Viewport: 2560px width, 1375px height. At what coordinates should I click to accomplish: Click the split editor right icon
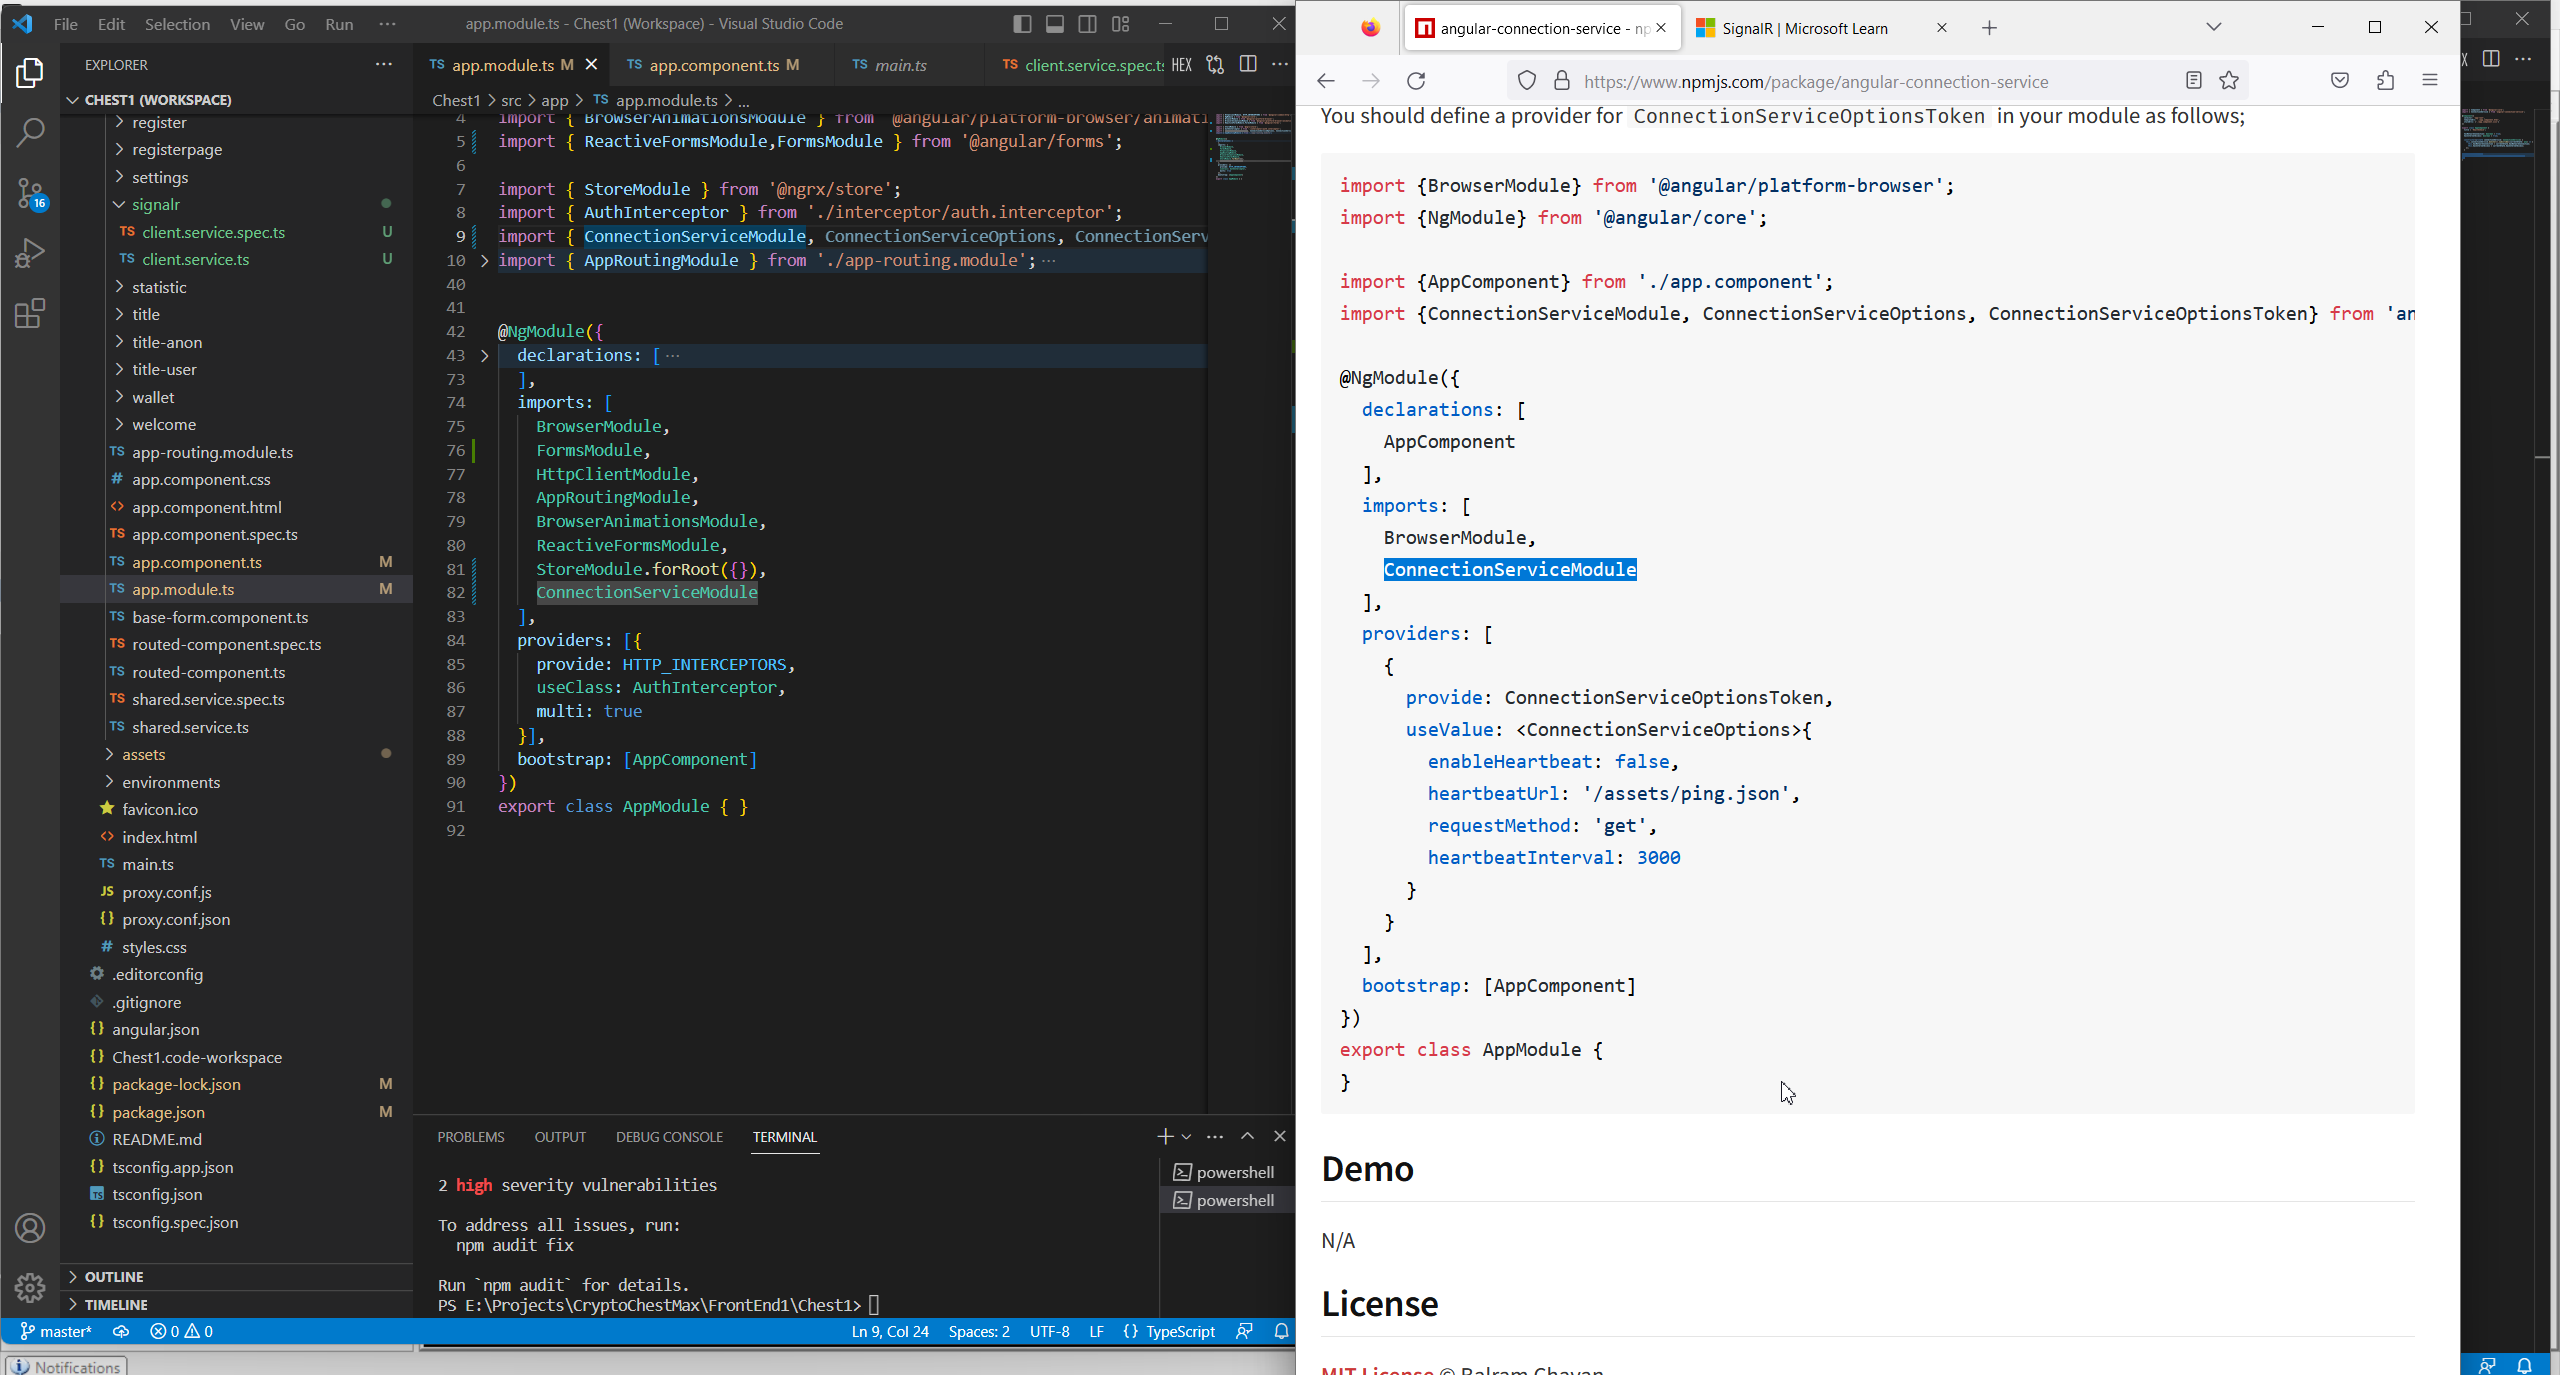(1248, 65)
